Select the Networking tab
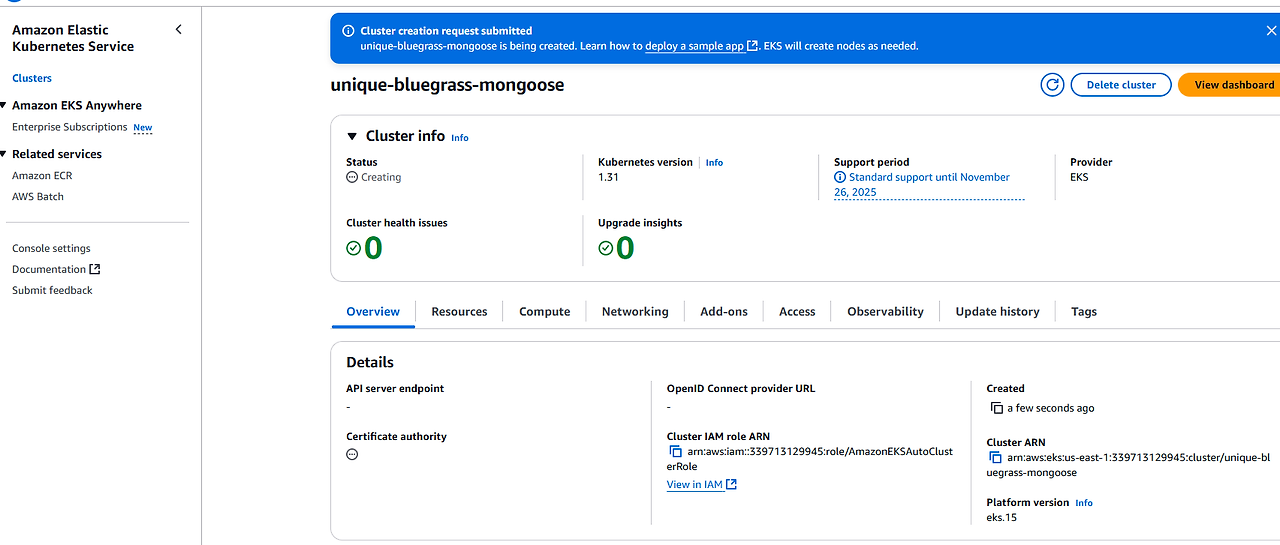 tap(635, 312)
